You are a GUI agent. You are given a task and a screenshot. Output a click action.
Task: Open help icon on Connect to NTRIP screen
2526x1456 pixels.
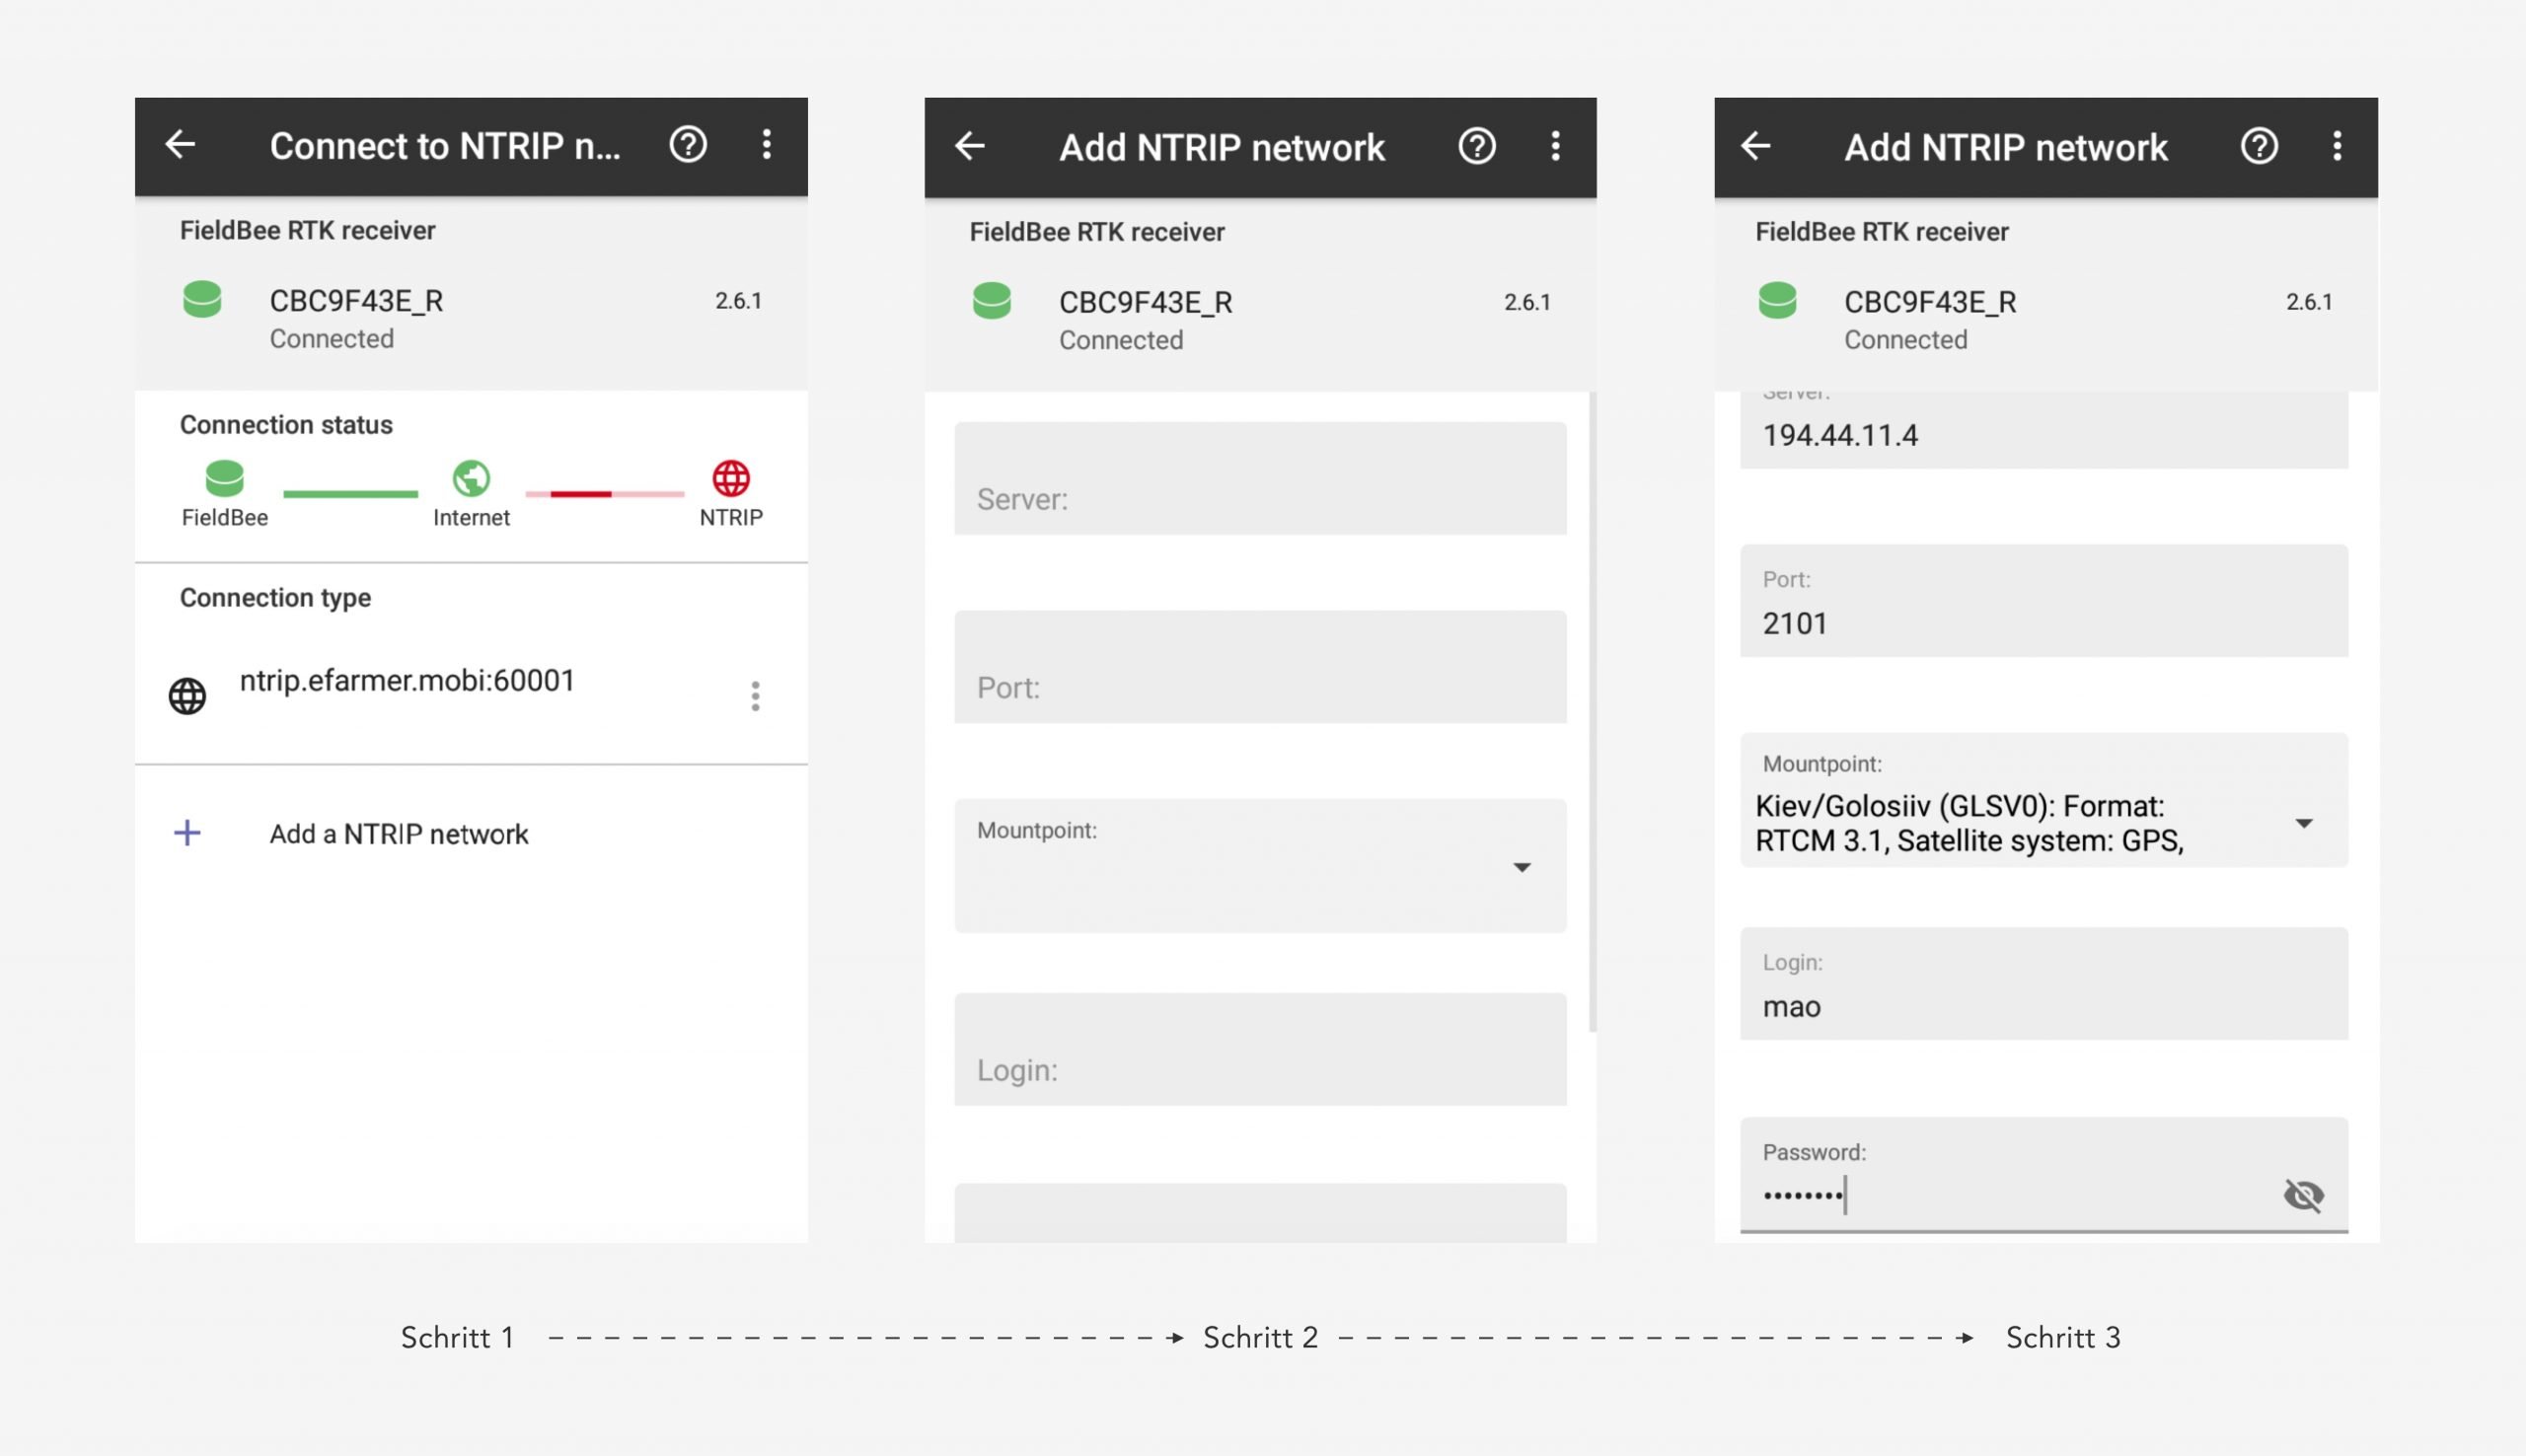pyautogui.click(x=688, y=145)
